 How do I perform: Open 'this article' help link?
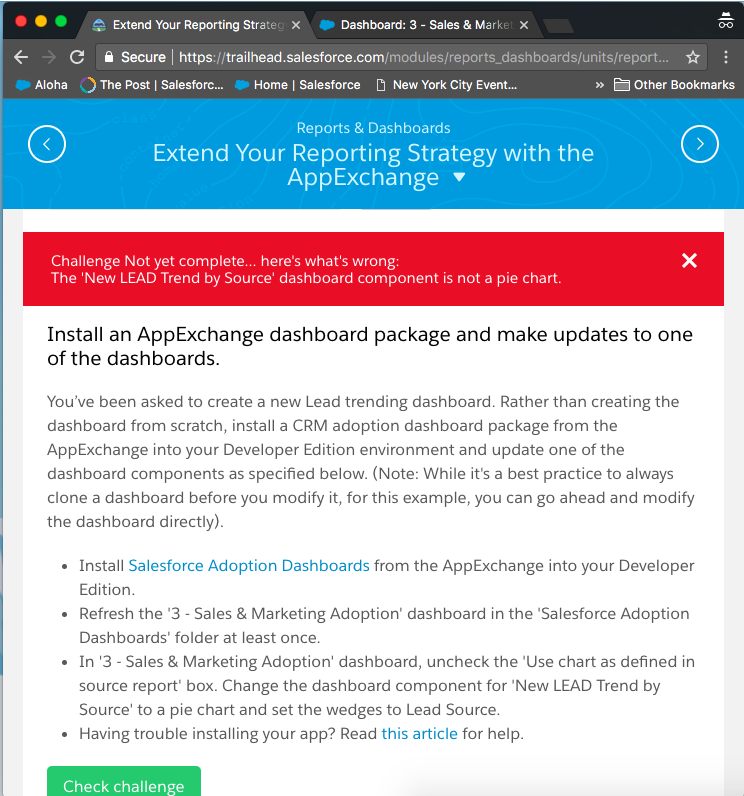420,734
